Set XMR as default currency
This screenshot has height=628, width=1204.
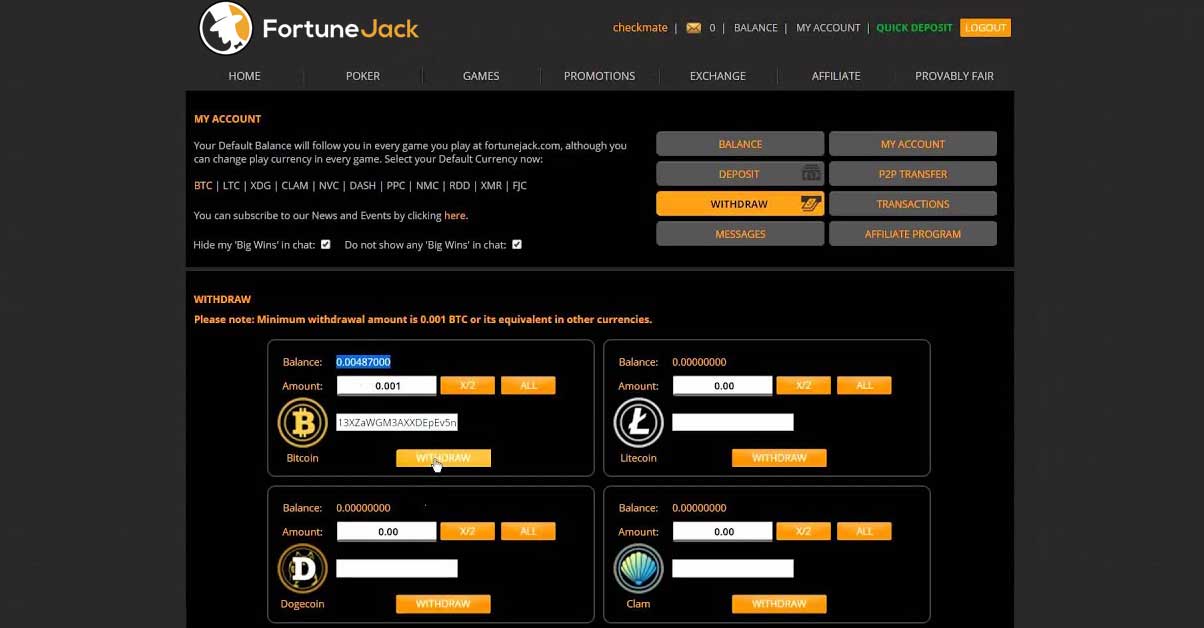click(492, 186)
